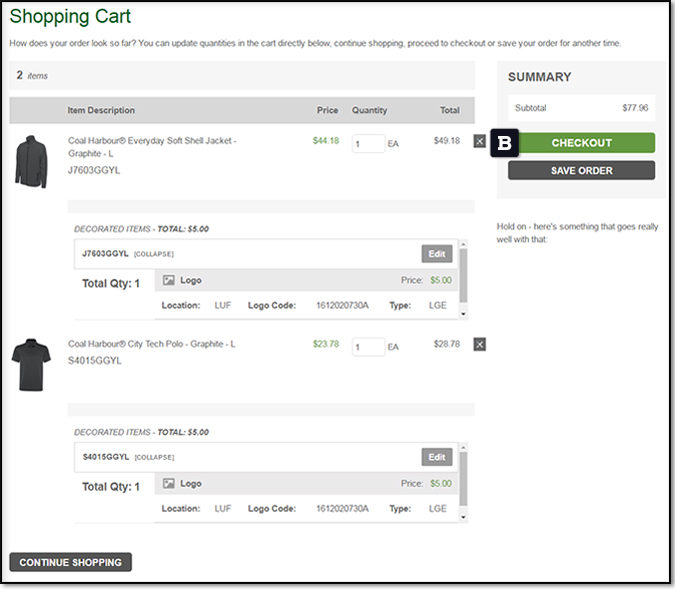Focus the quantity field for the jacket
Viewport: 675px width, 591px height.
click(x=368, y=144)
